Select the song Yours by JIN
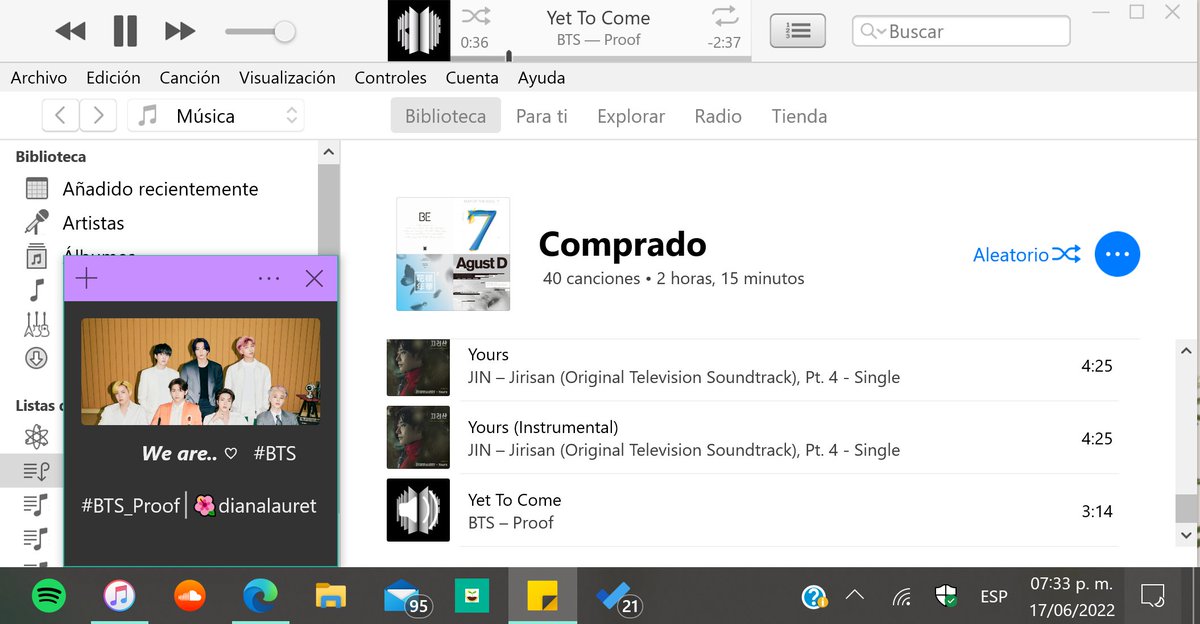 point(752,366)
